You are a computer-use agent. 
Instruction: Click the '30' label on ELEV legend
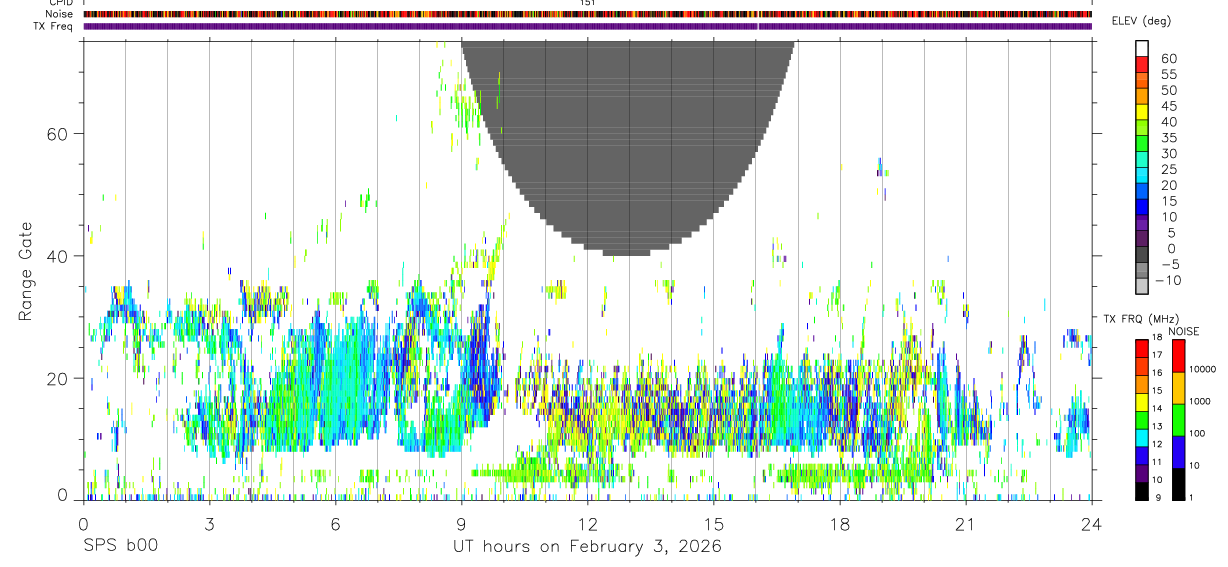pyautogui.click(x=1168, y=153)
